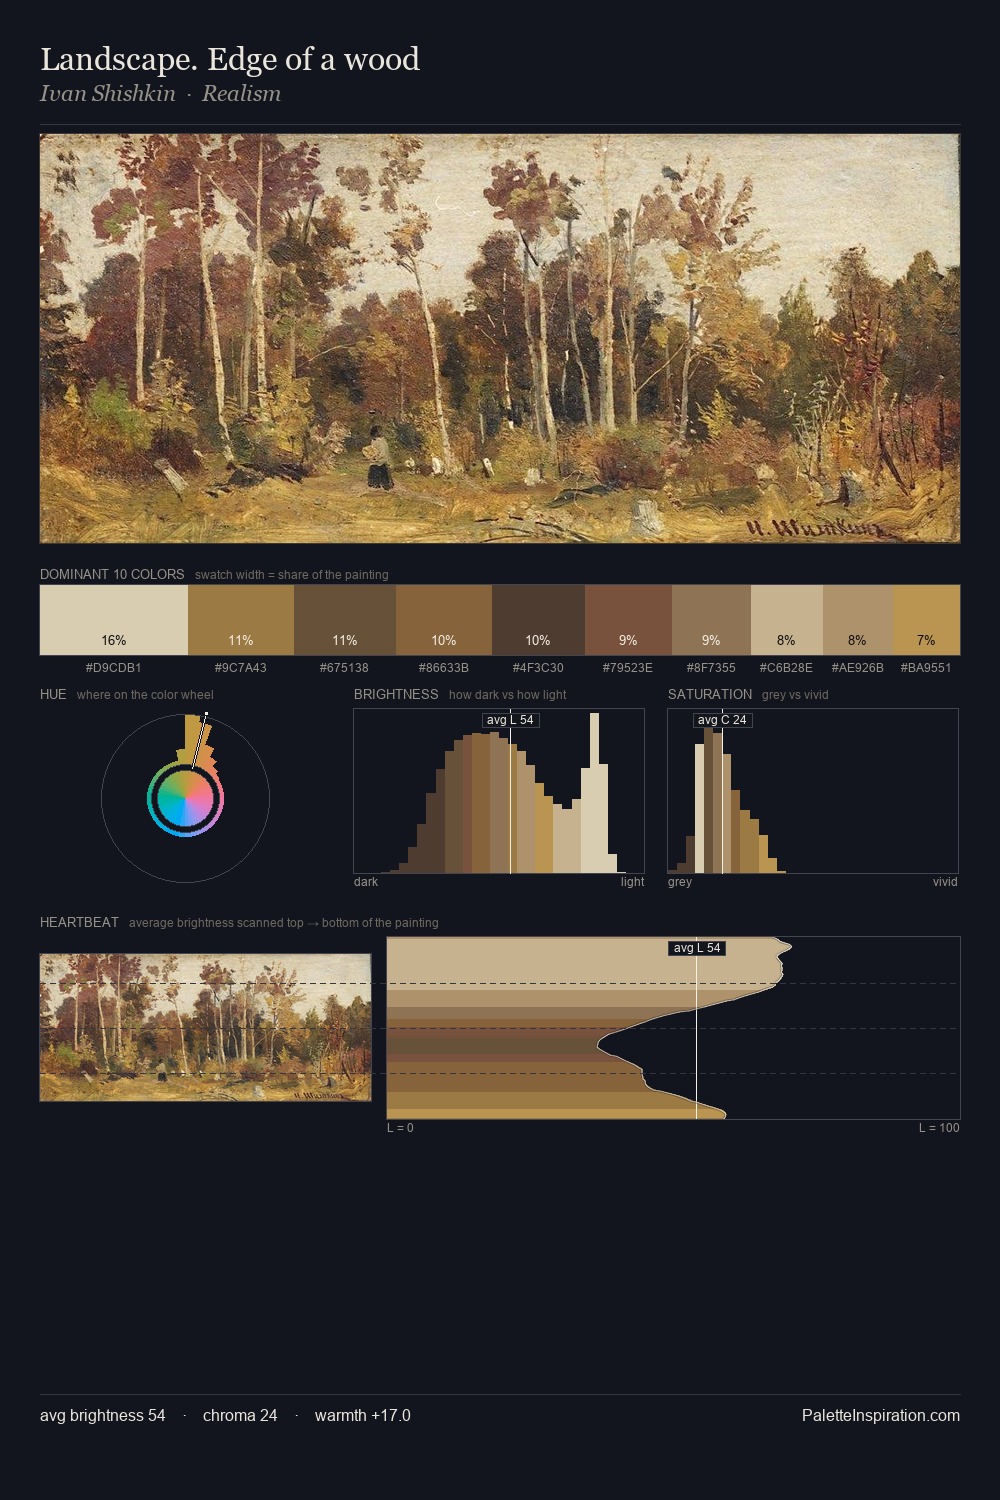The image size is (1000, 1500).
Task: Click the #86633B color swatch
Action: click(444, 620)
